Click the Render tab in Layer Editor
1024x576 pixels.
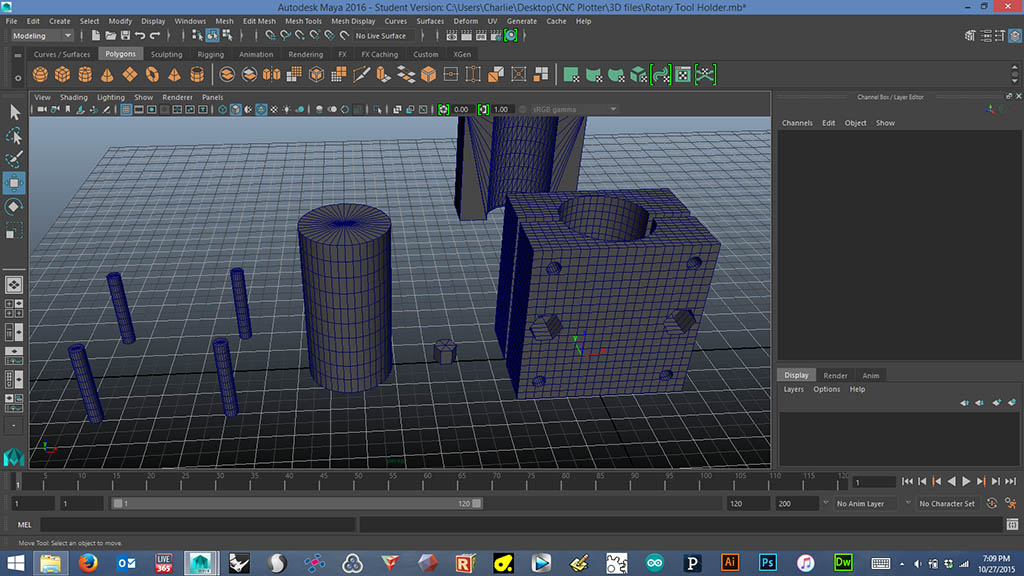[835, 375]
